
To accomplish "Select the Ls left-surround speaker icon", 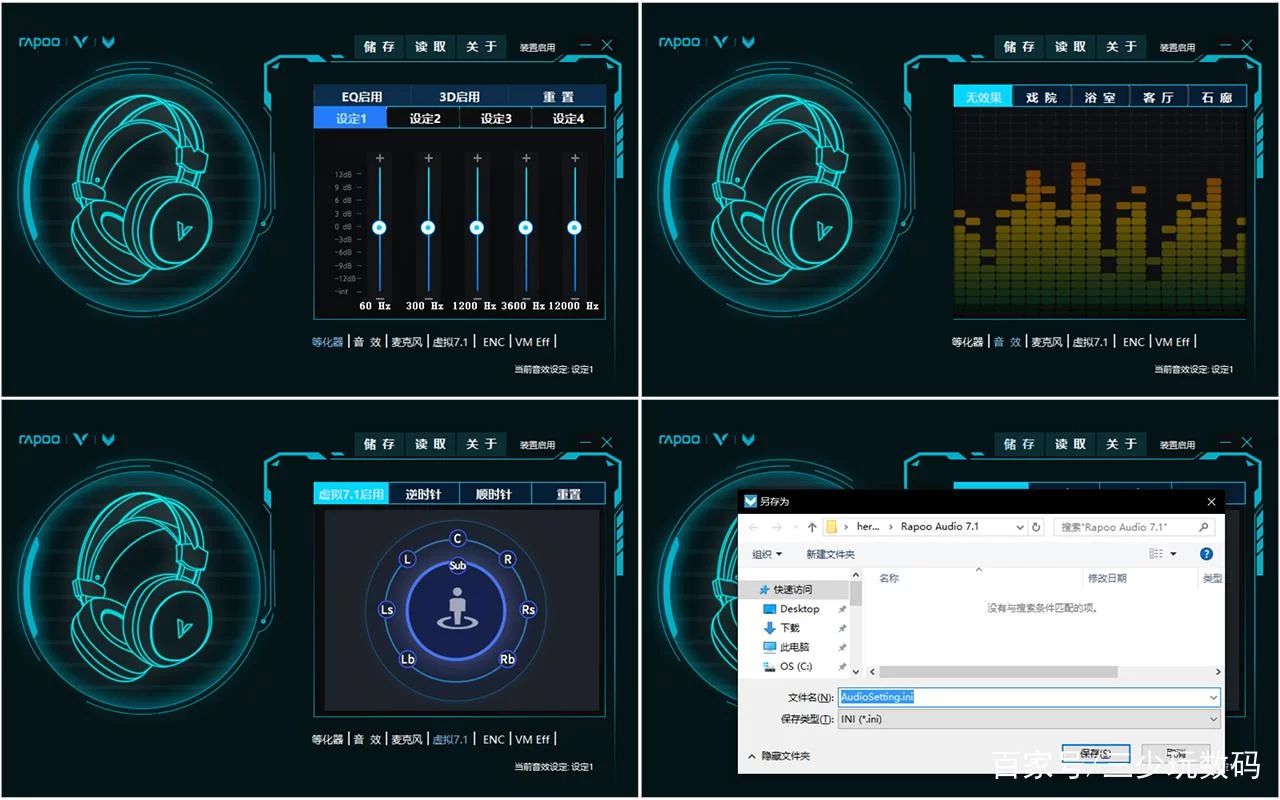I will point(387,609).
